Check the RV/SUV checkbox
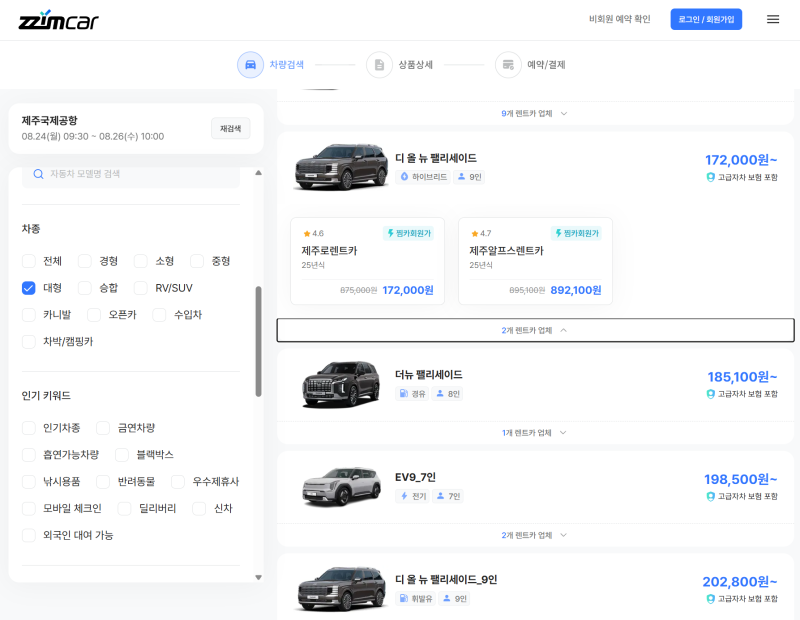 coord(141,288)
